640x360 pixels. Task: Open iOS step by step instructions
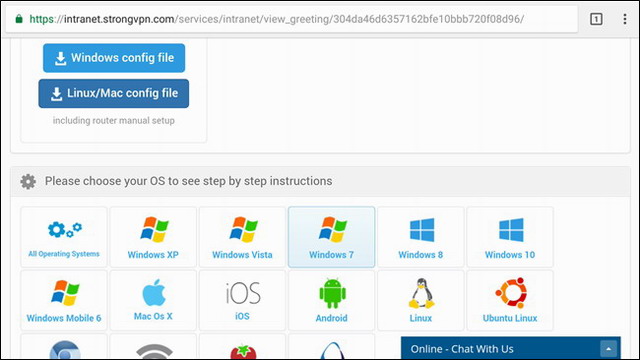(242, 300)
